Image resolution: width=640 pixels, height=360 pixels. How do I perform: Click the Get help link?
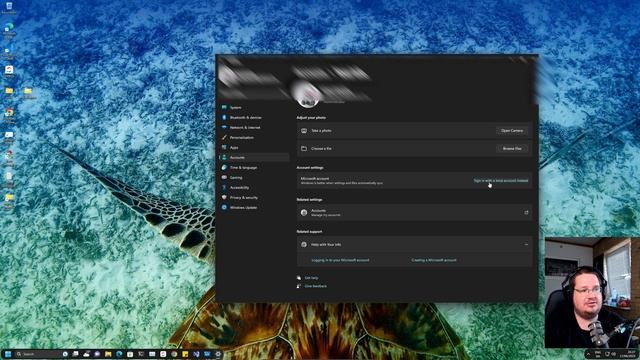point(311,278)
